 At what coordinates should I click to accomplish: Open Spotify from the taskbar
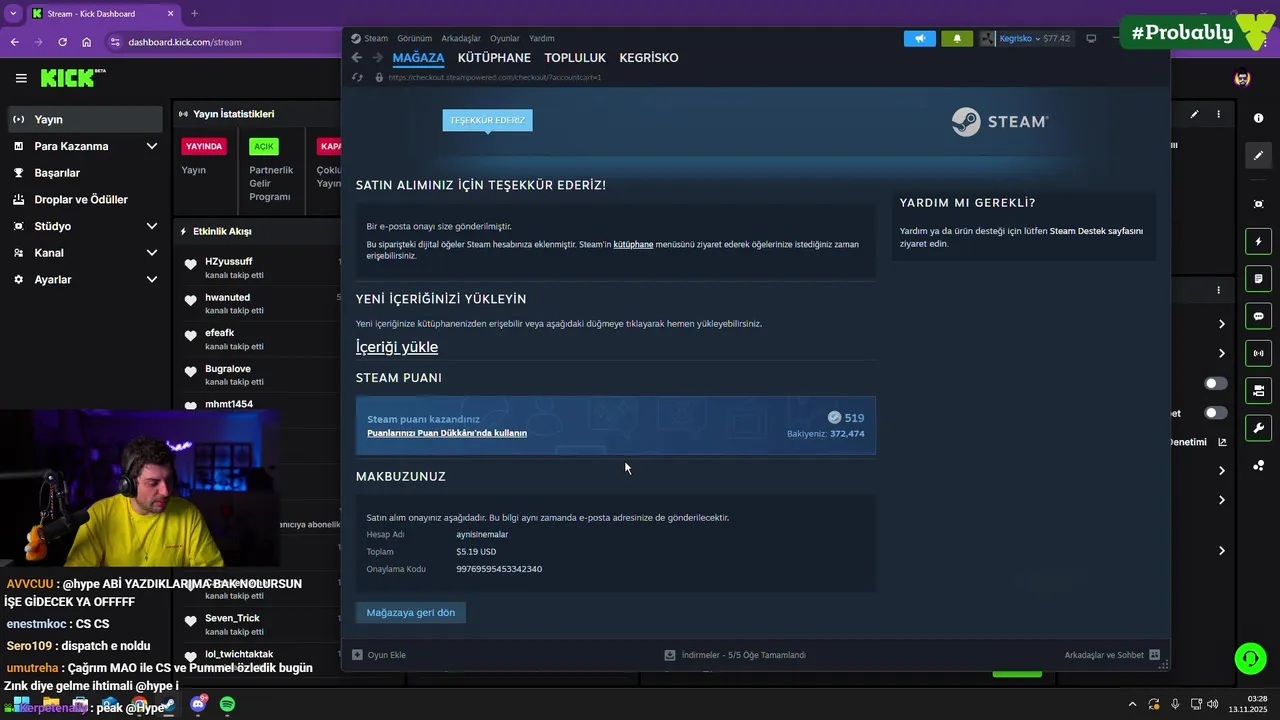click(227, 704)
